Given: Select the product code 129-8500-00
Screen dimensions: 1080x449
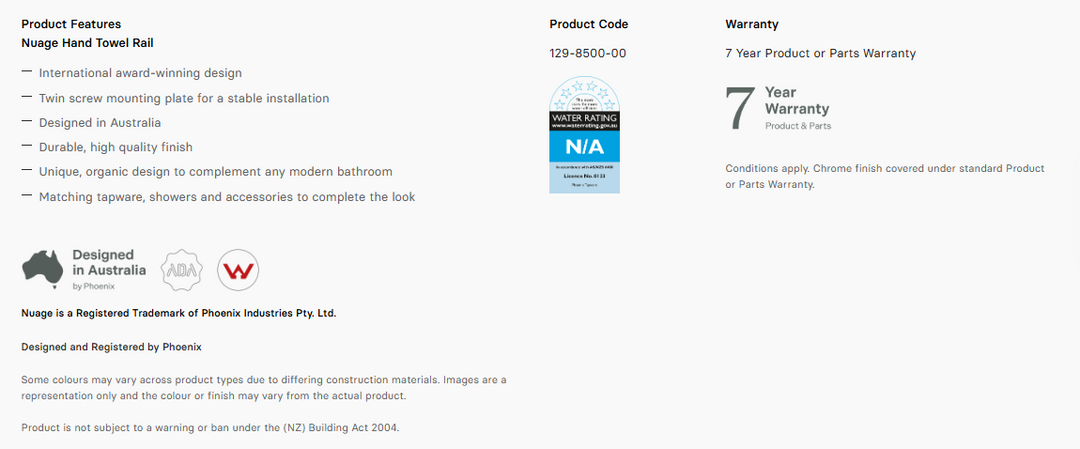Looking at the screenshot, I should (588, 53).
